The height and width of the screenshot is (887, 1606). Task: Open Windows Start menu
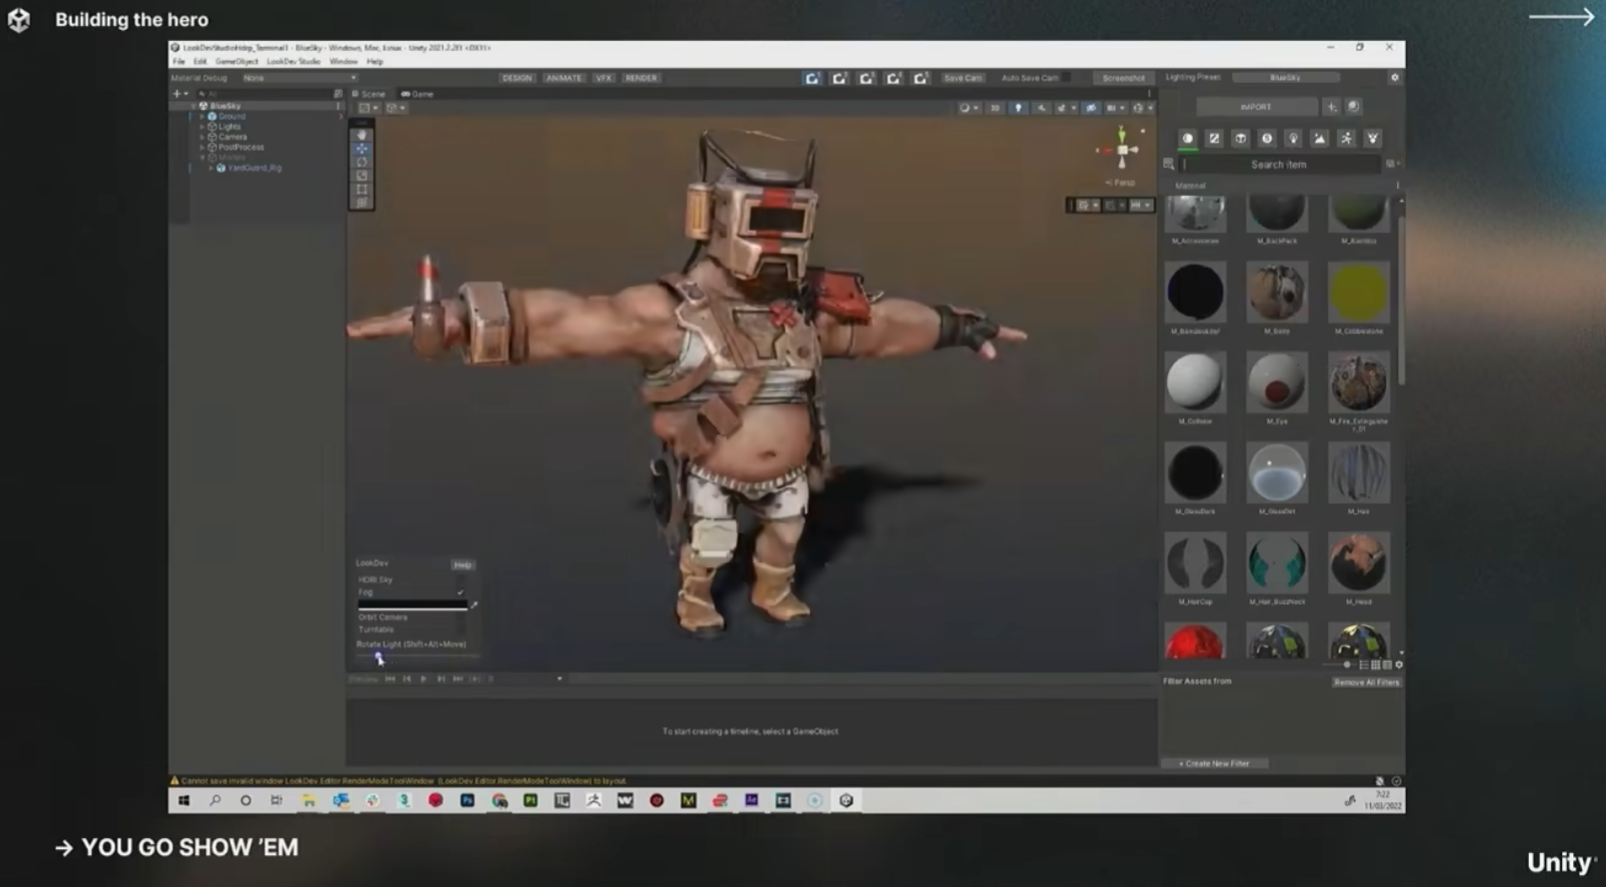184,800
